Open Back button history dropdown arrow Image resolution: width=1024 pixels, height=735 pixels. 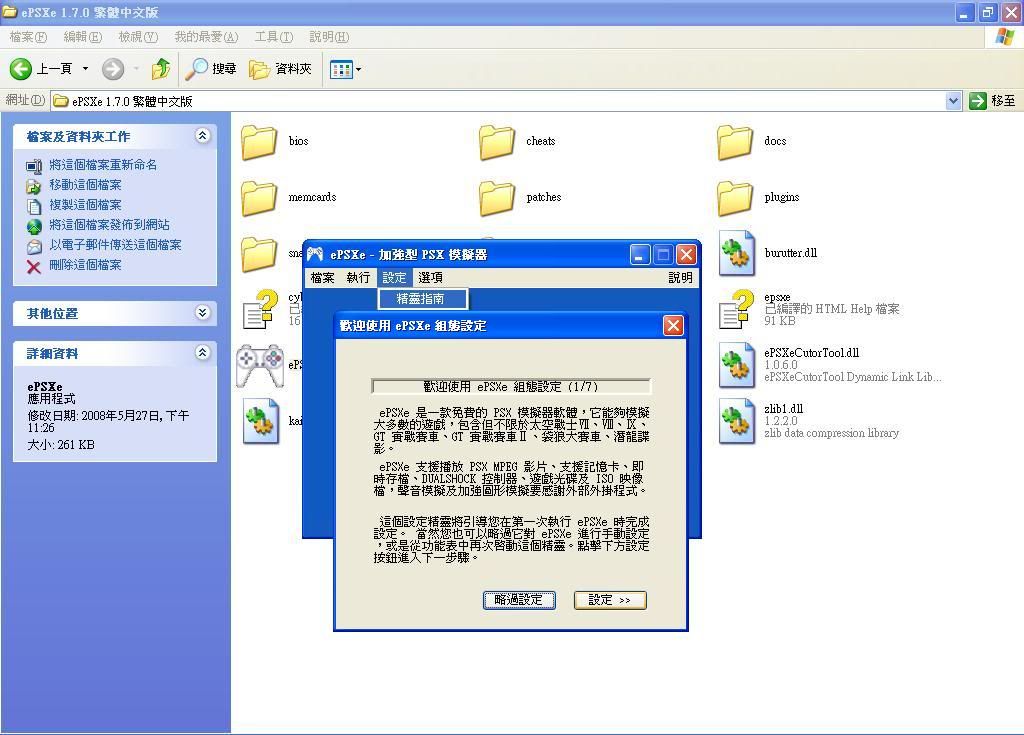pyautogui.click(x=85, y=69)
